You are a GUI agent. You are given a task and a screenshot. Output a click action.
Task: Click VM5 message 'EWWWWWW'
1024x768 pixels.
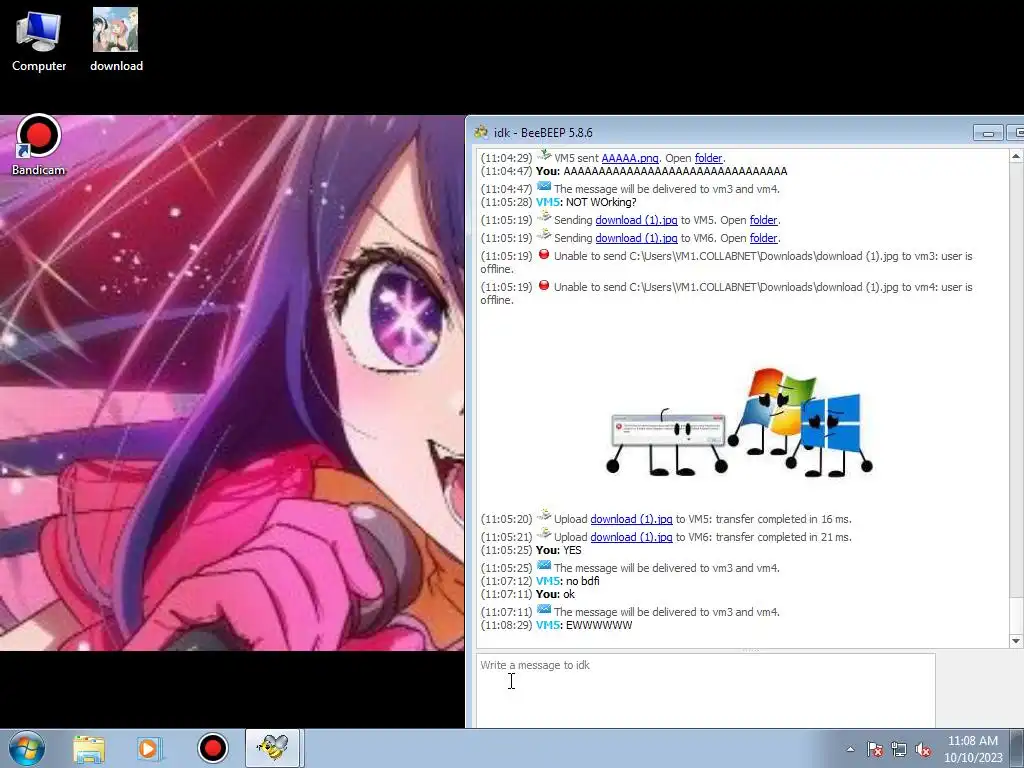point(599,625)
